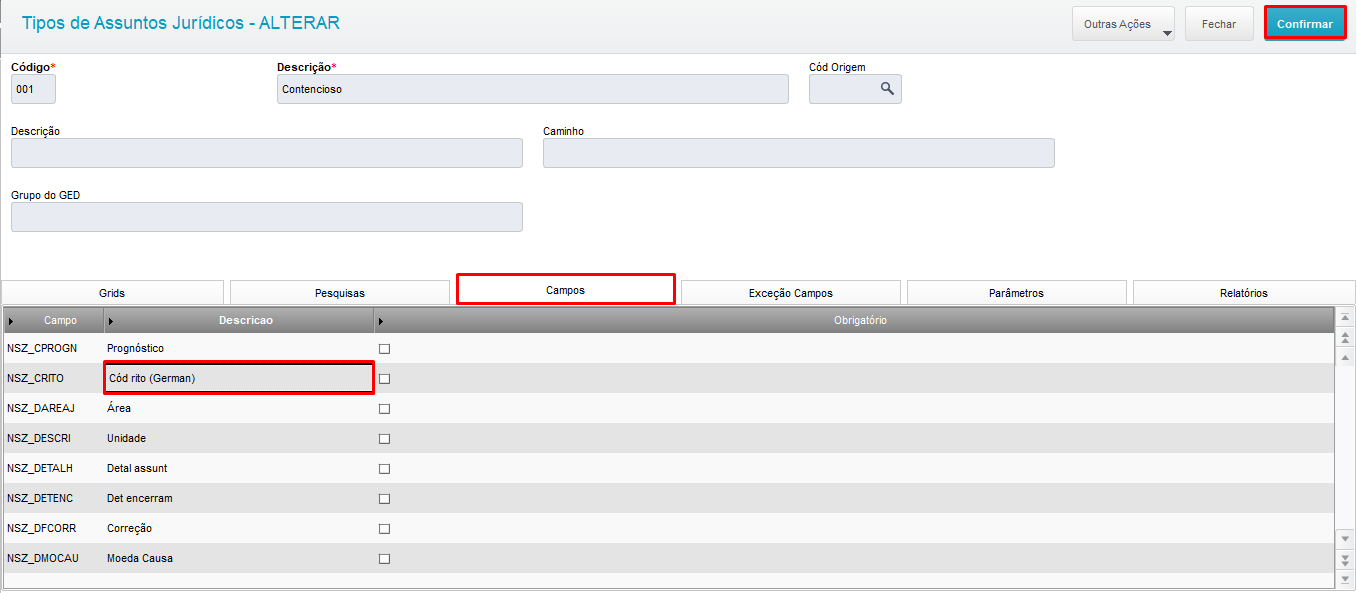
Task: Edit the Descrição field containing Contencioso
Action: (x=533, y=89)
